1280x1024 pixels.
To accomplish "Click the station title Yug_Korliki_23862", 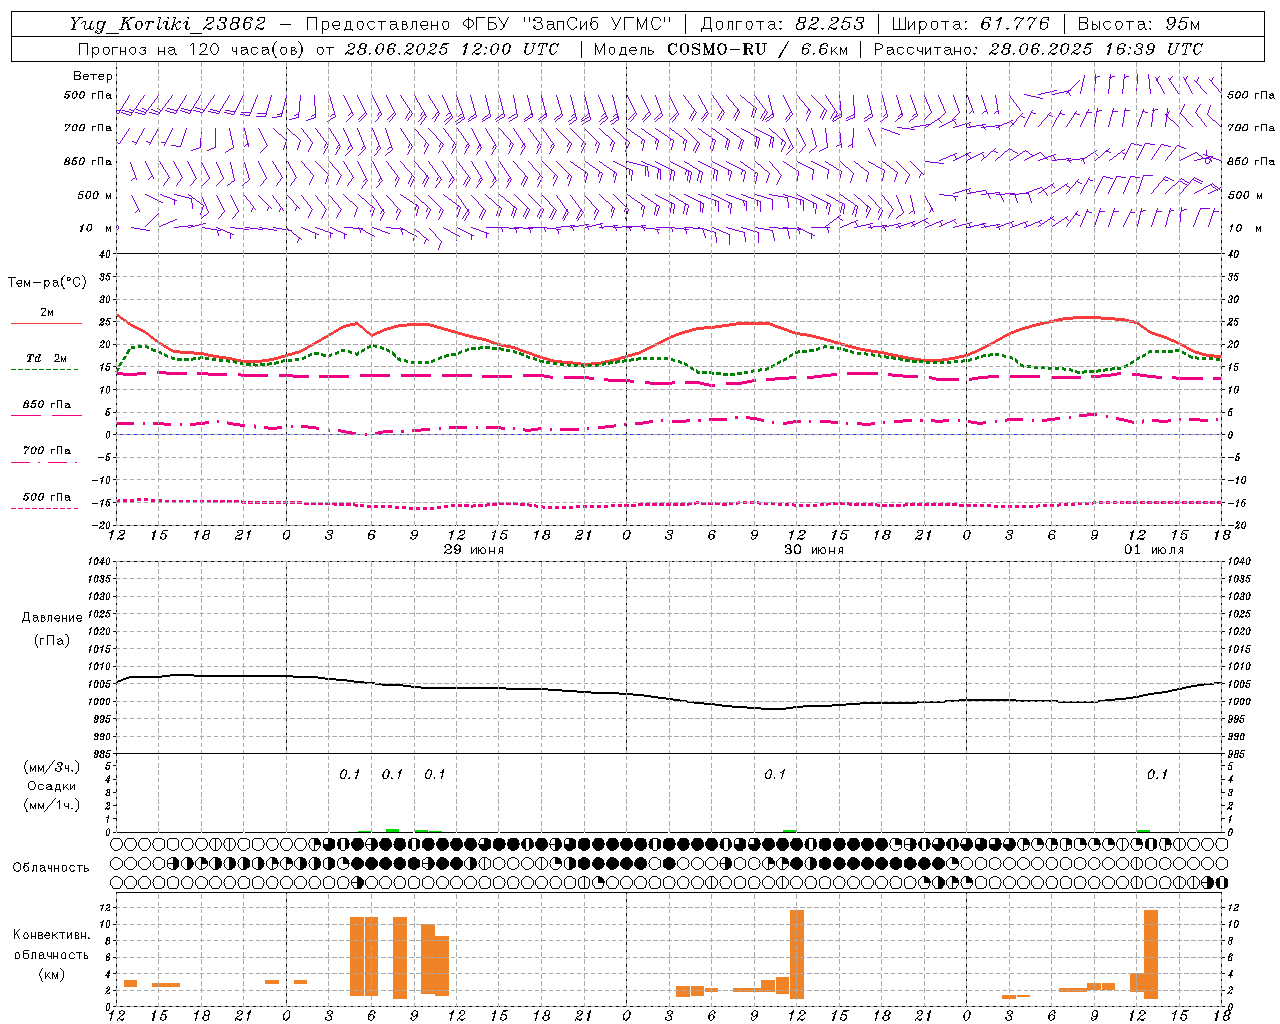I will click(168, 24).
